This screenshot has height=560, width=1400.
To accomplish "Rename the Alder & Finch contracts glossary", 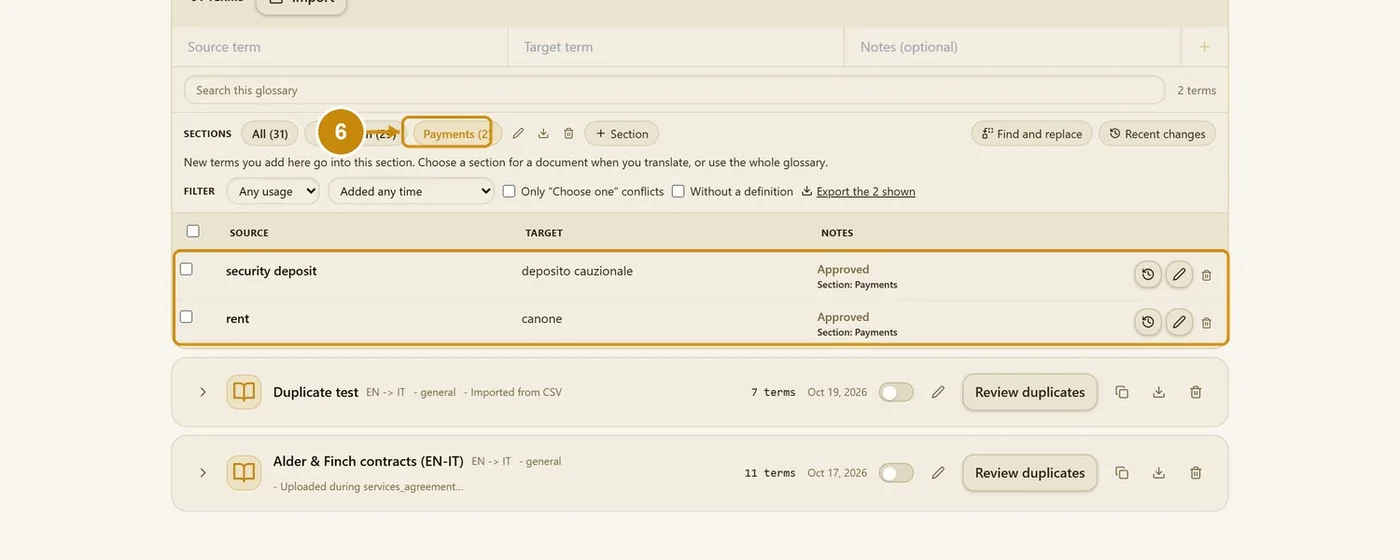I will point(938,473).
